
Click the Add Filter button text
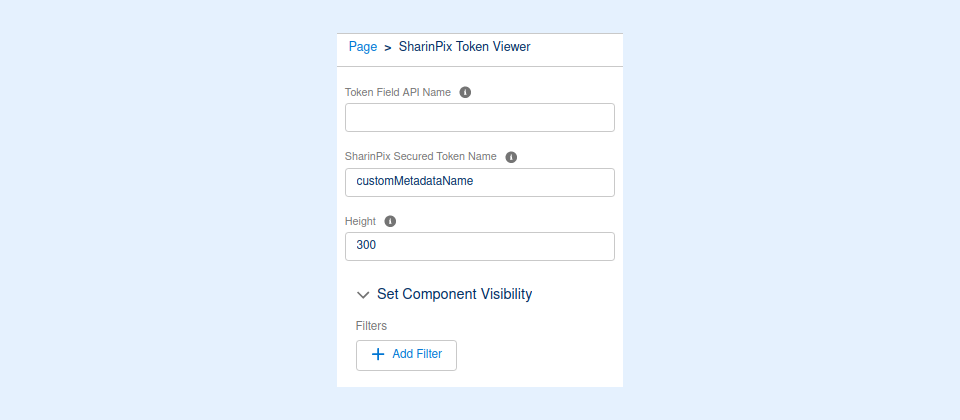(417, 354)
